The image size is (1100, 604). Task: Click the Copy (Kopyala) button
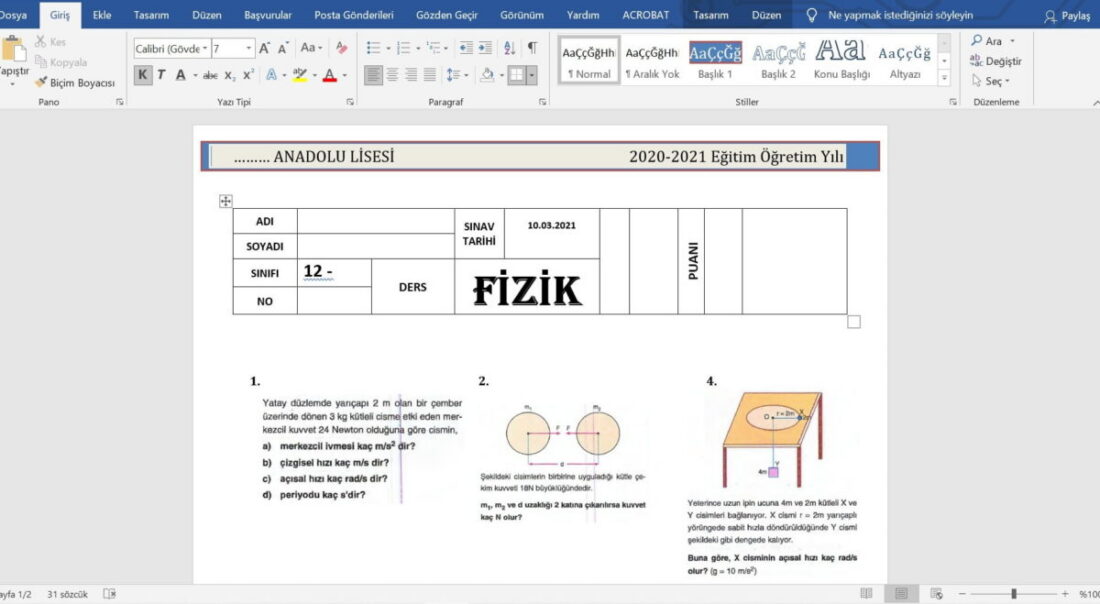coord(61,62)
